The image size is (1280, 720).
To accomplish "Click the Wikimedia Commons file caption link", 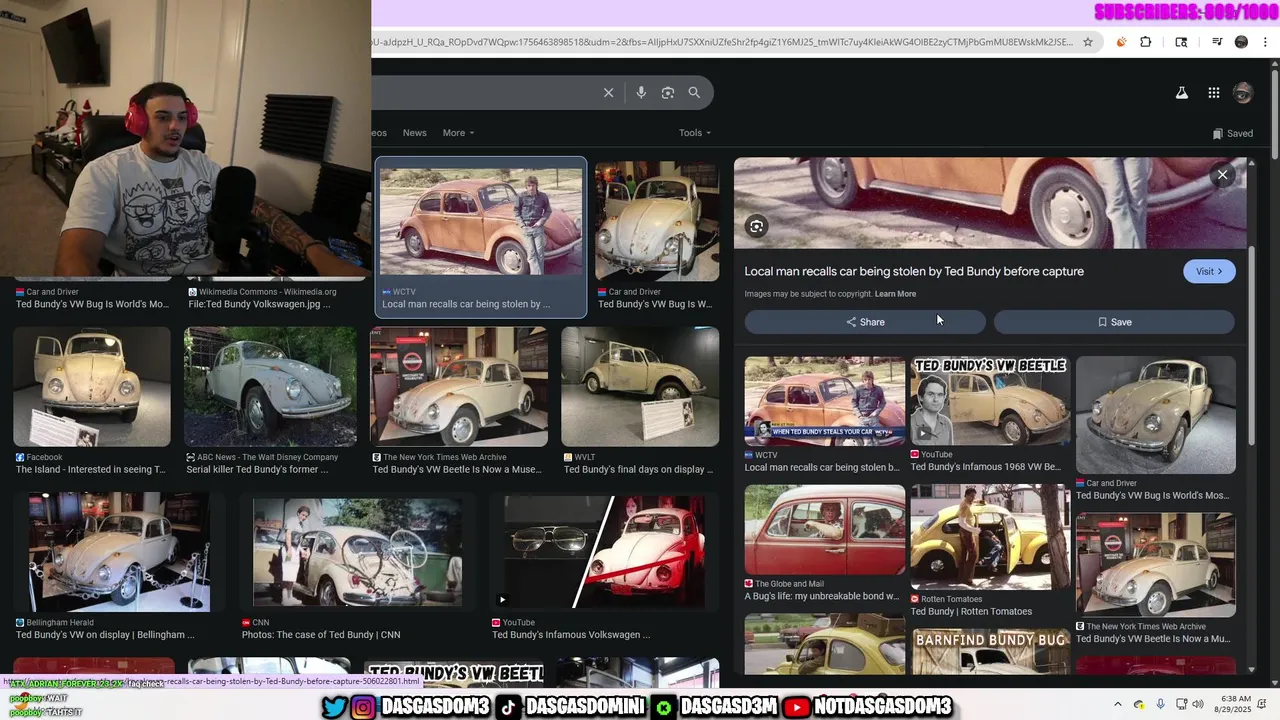I will pyautogui.click(x=259, y=304).
